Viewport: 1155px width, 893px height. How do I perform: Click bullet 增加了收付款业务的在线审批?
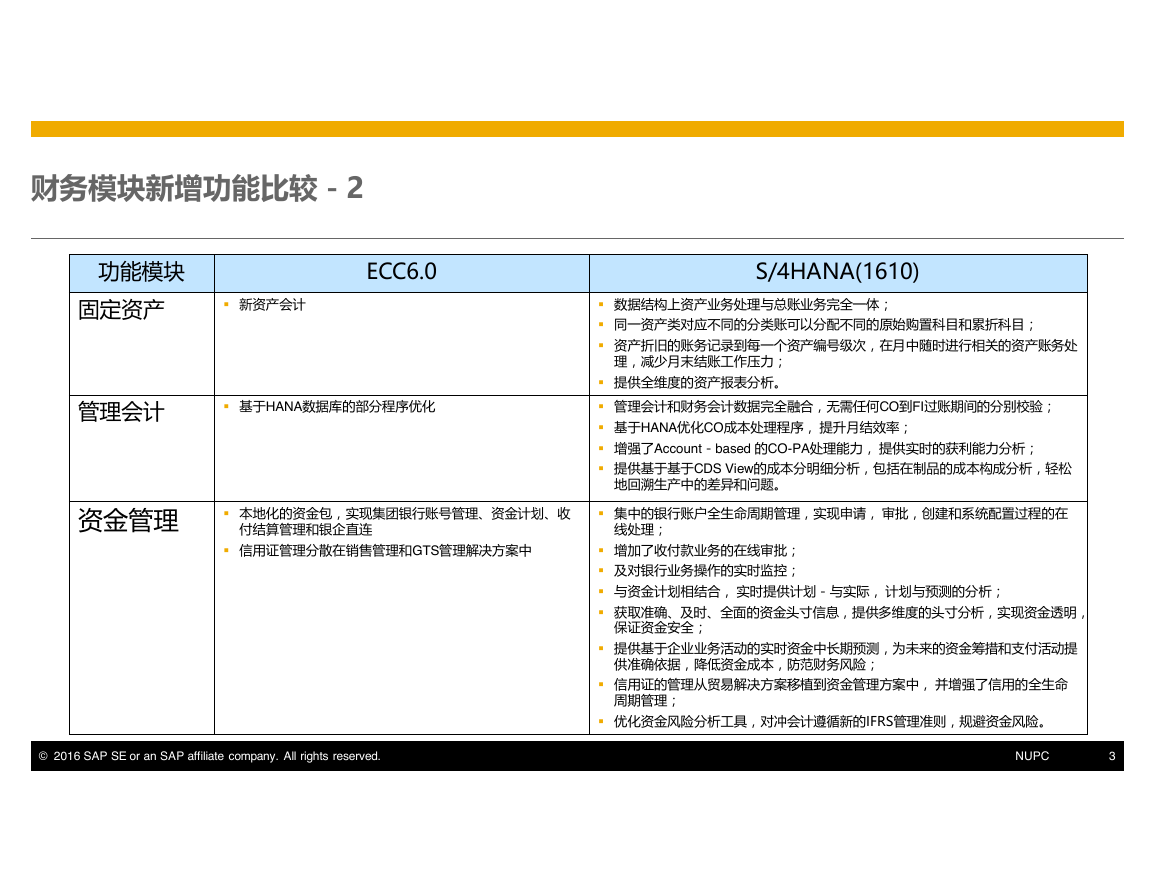coord(705,550)
